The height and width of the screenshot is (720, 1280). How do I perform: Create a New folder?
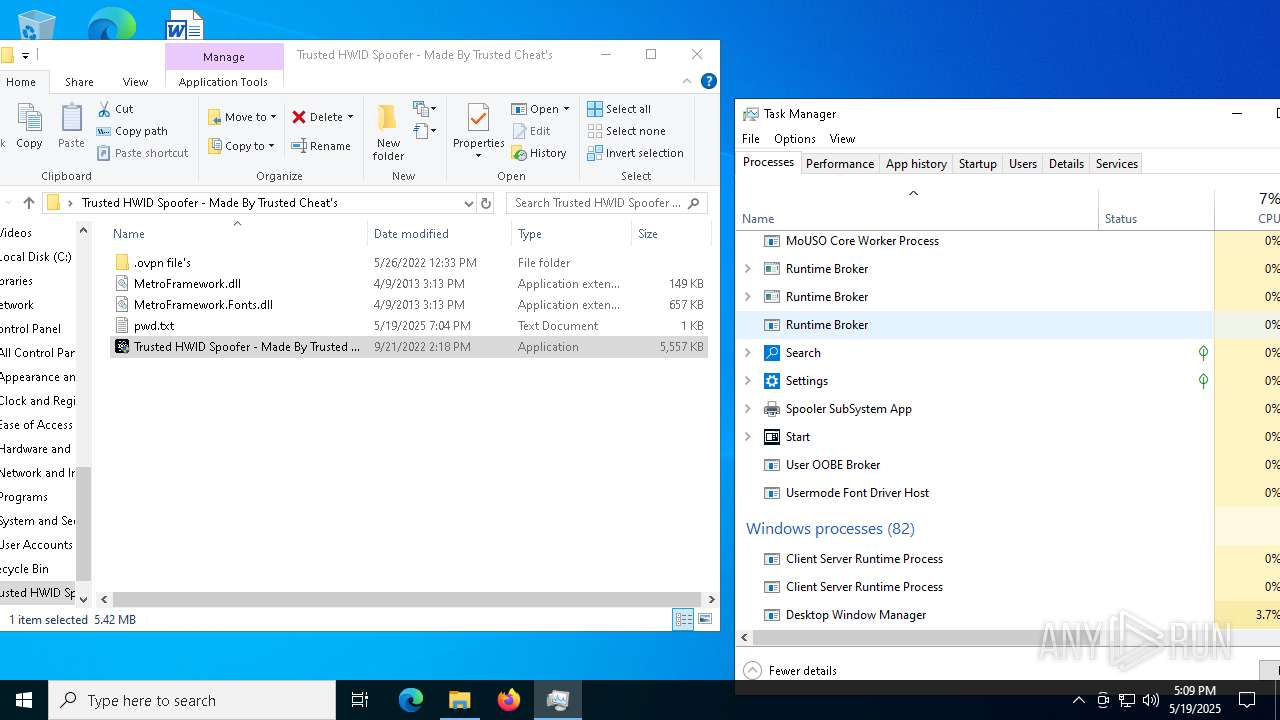coord(388,131)
